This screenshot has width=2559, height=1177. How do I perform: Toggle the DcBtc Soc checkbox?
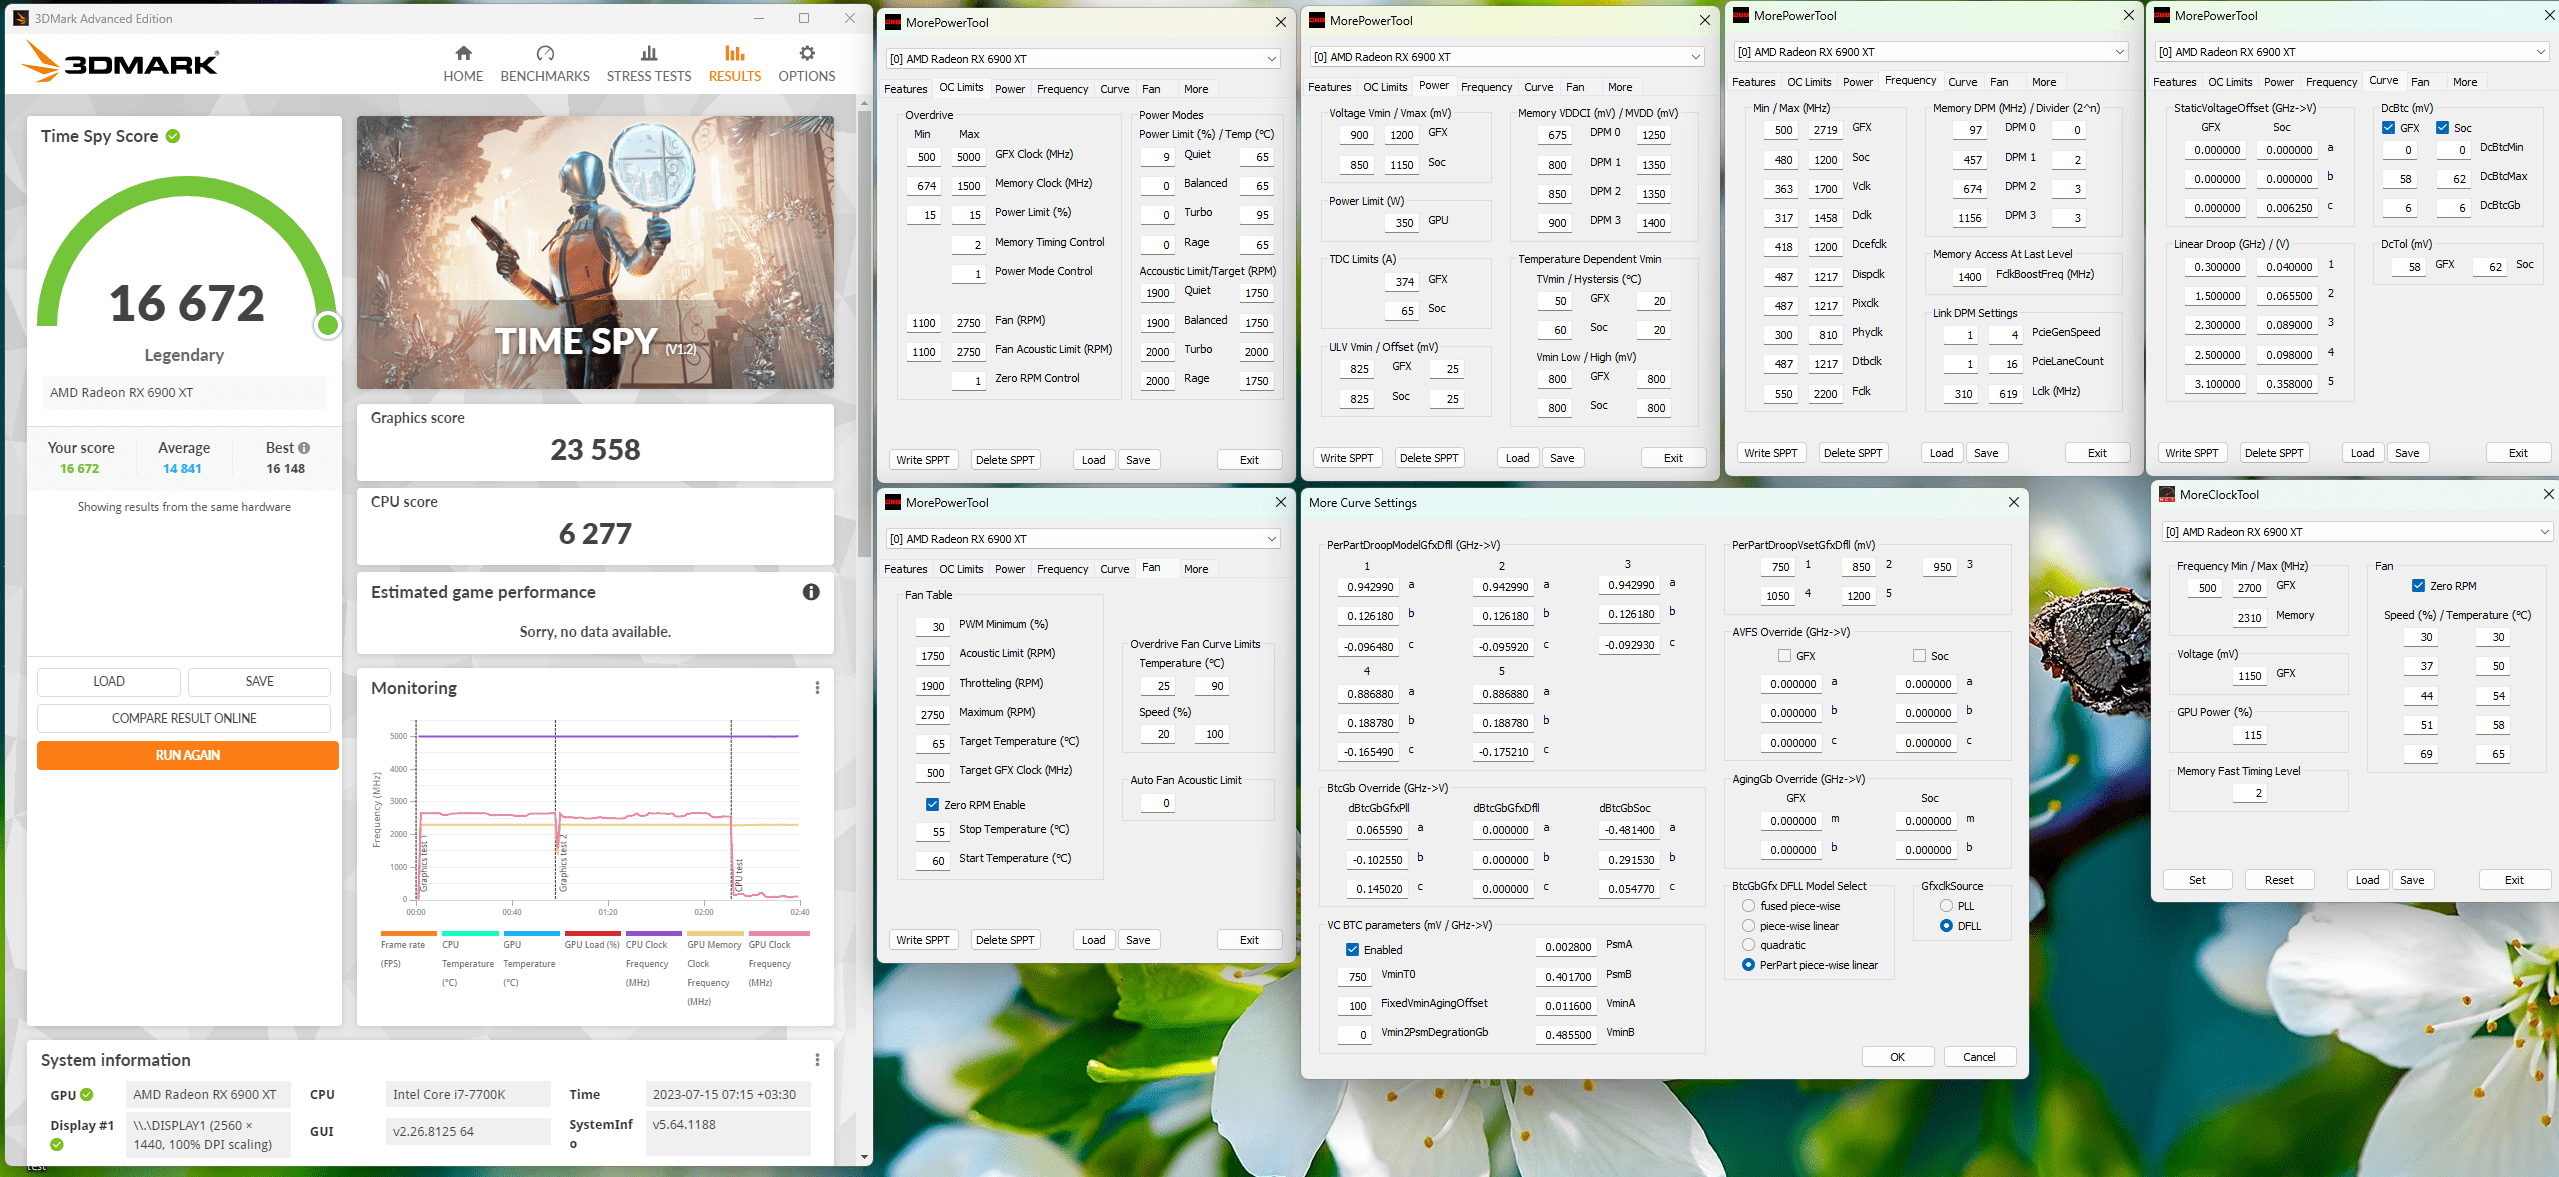[2442, 128]
